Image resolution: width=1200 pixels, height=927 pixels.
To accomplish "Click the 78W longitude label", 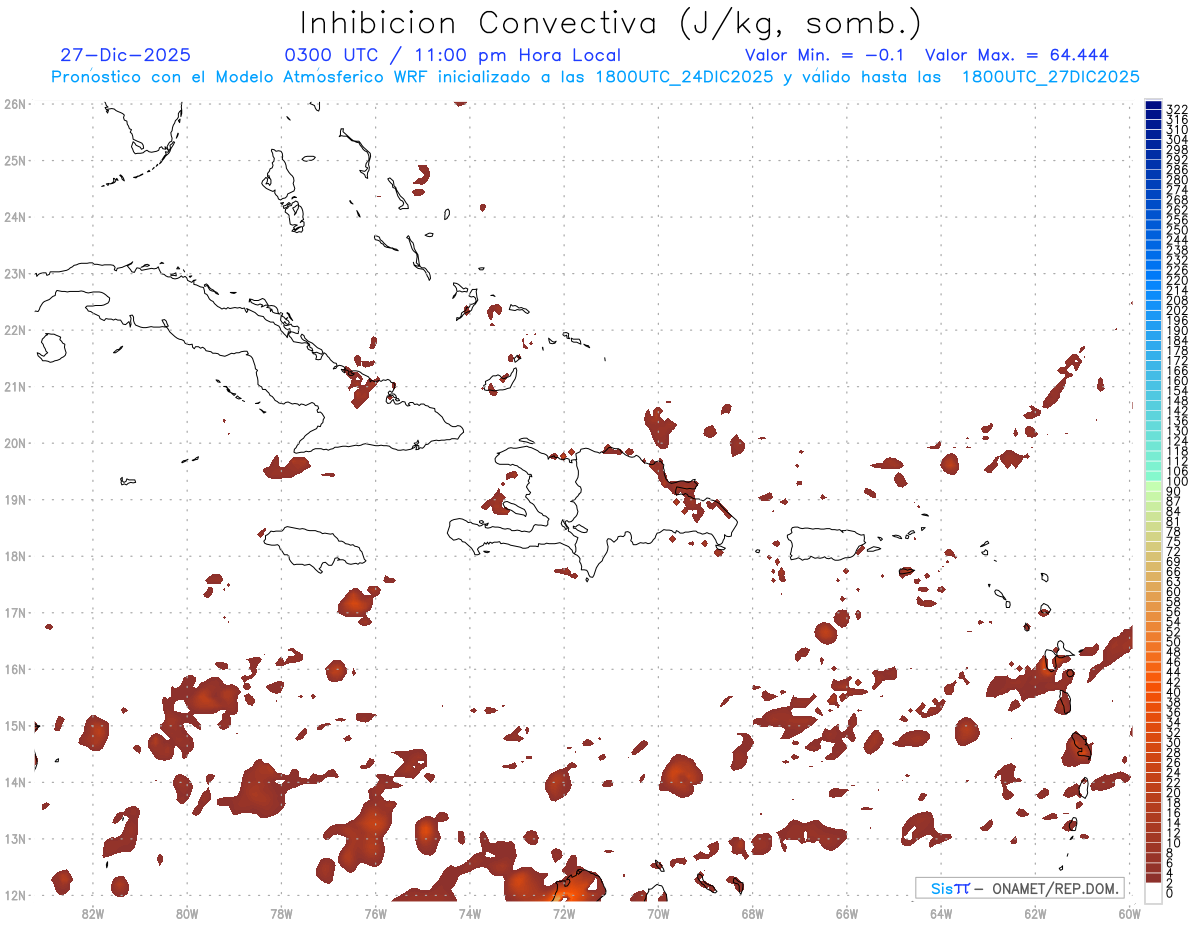I will (x=281, y=912).
